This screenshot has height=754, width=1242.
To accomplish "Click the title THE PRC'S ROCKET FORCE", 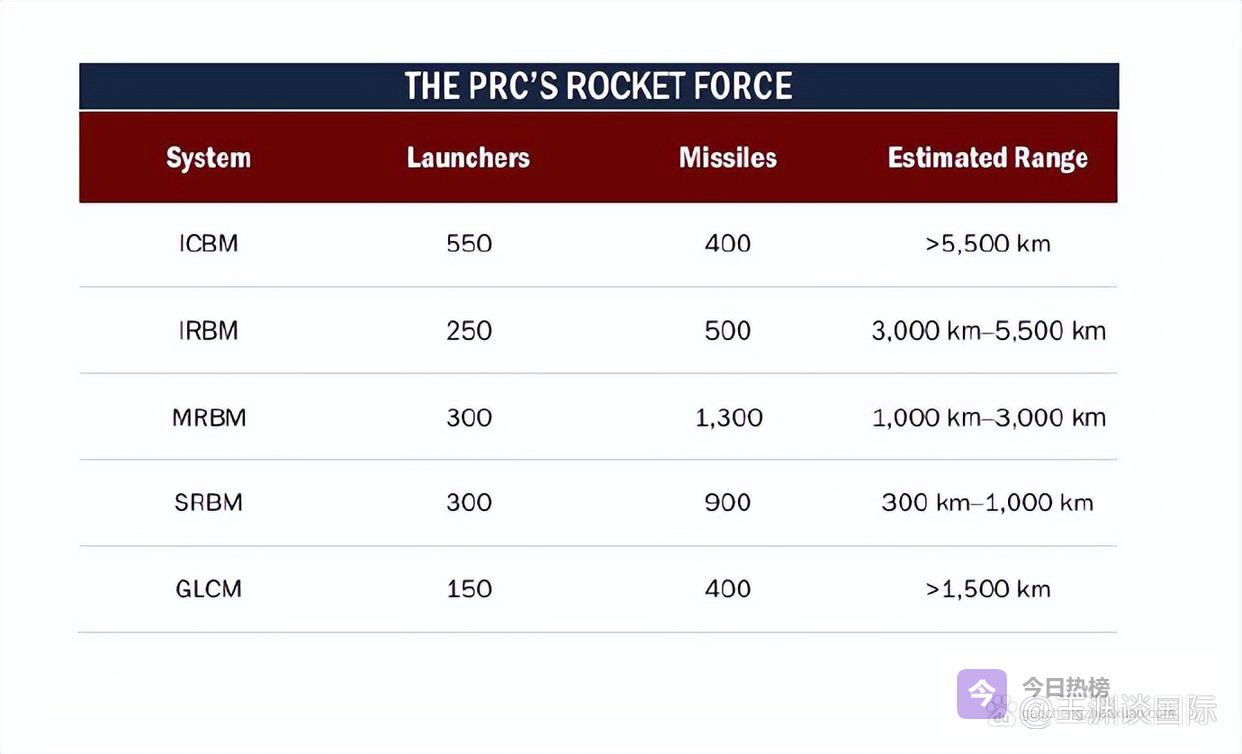I will (598, 86).
